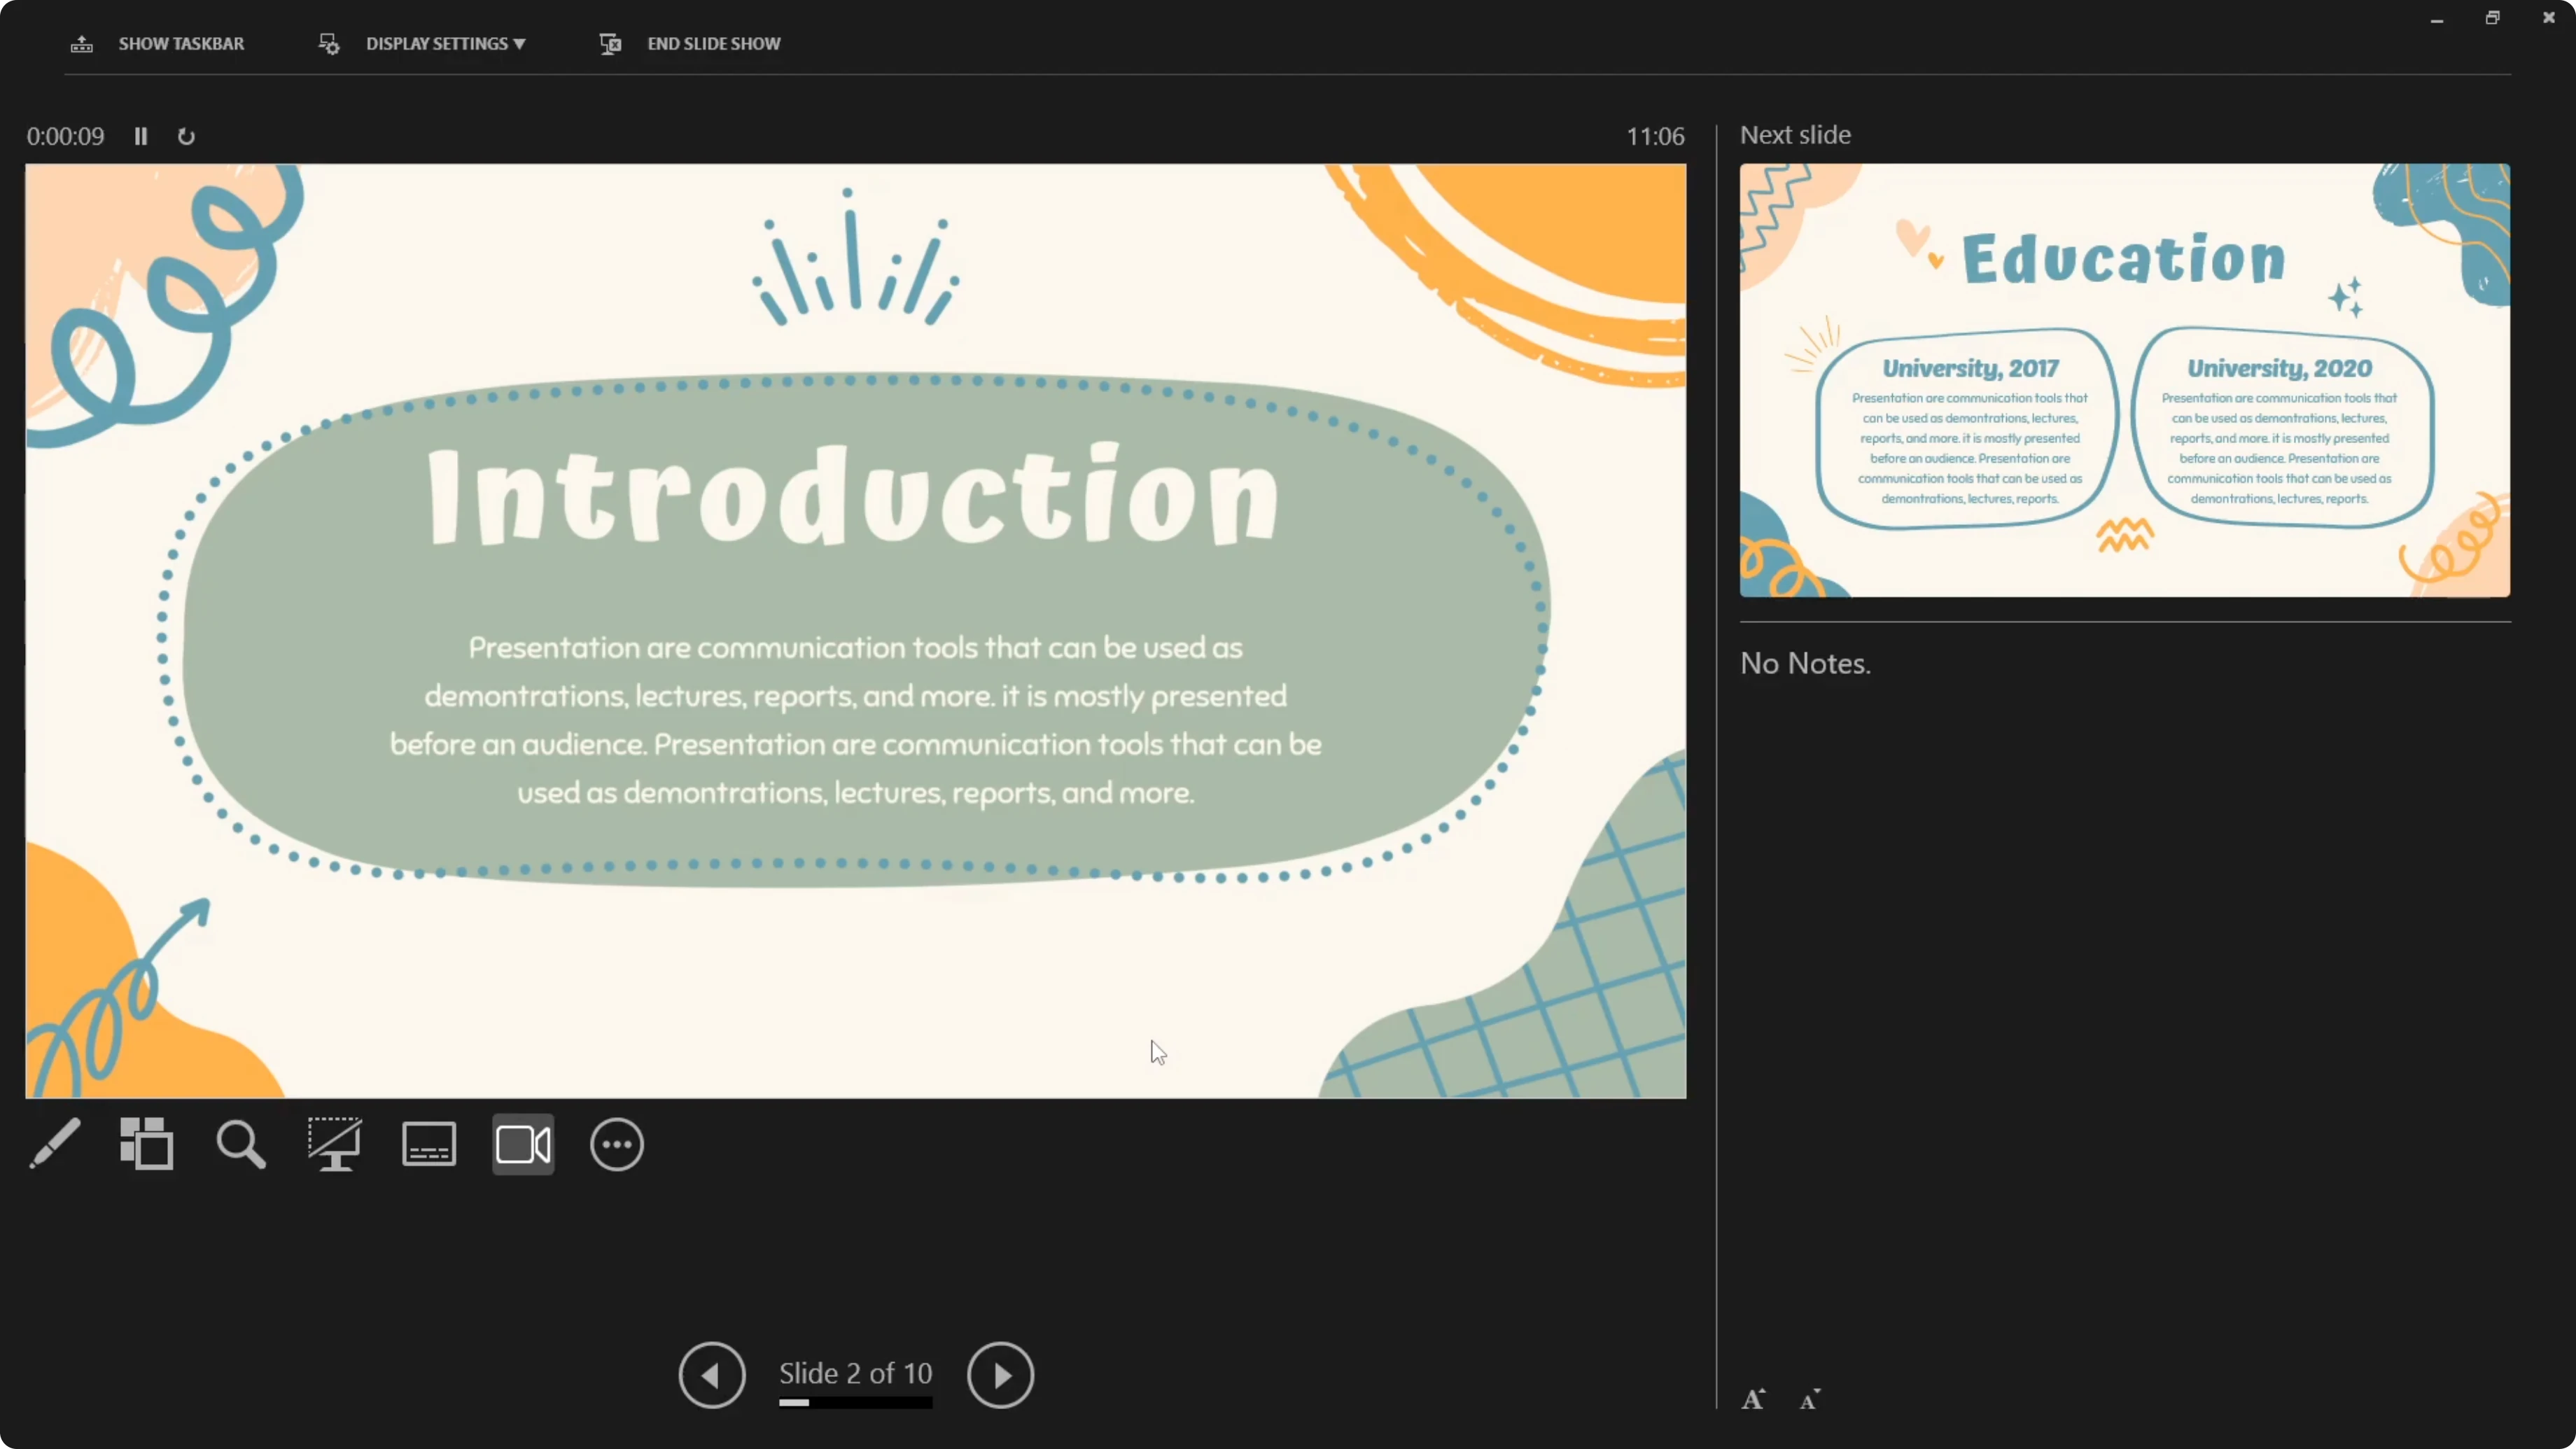
Task: Toggle the camera button
Action: click(x=523, y=1144)
